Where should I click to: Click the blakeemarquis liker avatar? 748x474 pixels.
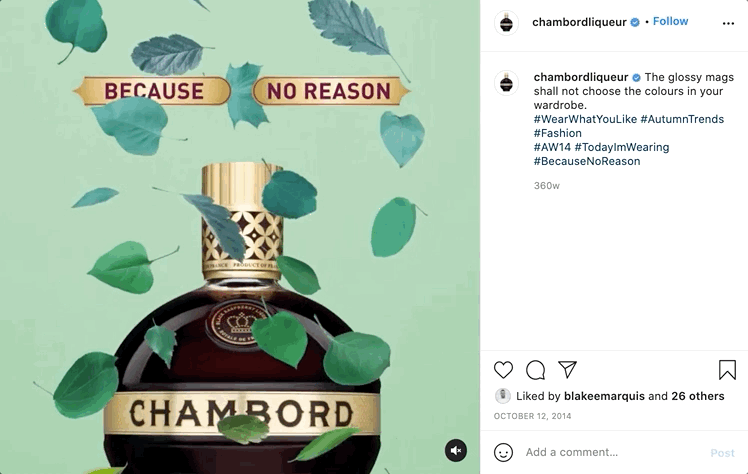coord(502,396)
